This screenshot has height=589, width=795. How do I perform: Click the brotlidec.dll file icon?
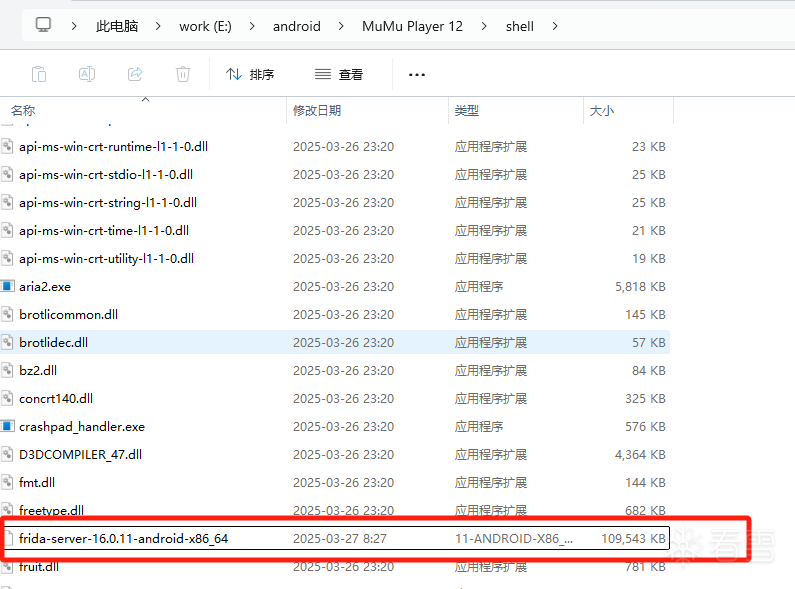7,342
